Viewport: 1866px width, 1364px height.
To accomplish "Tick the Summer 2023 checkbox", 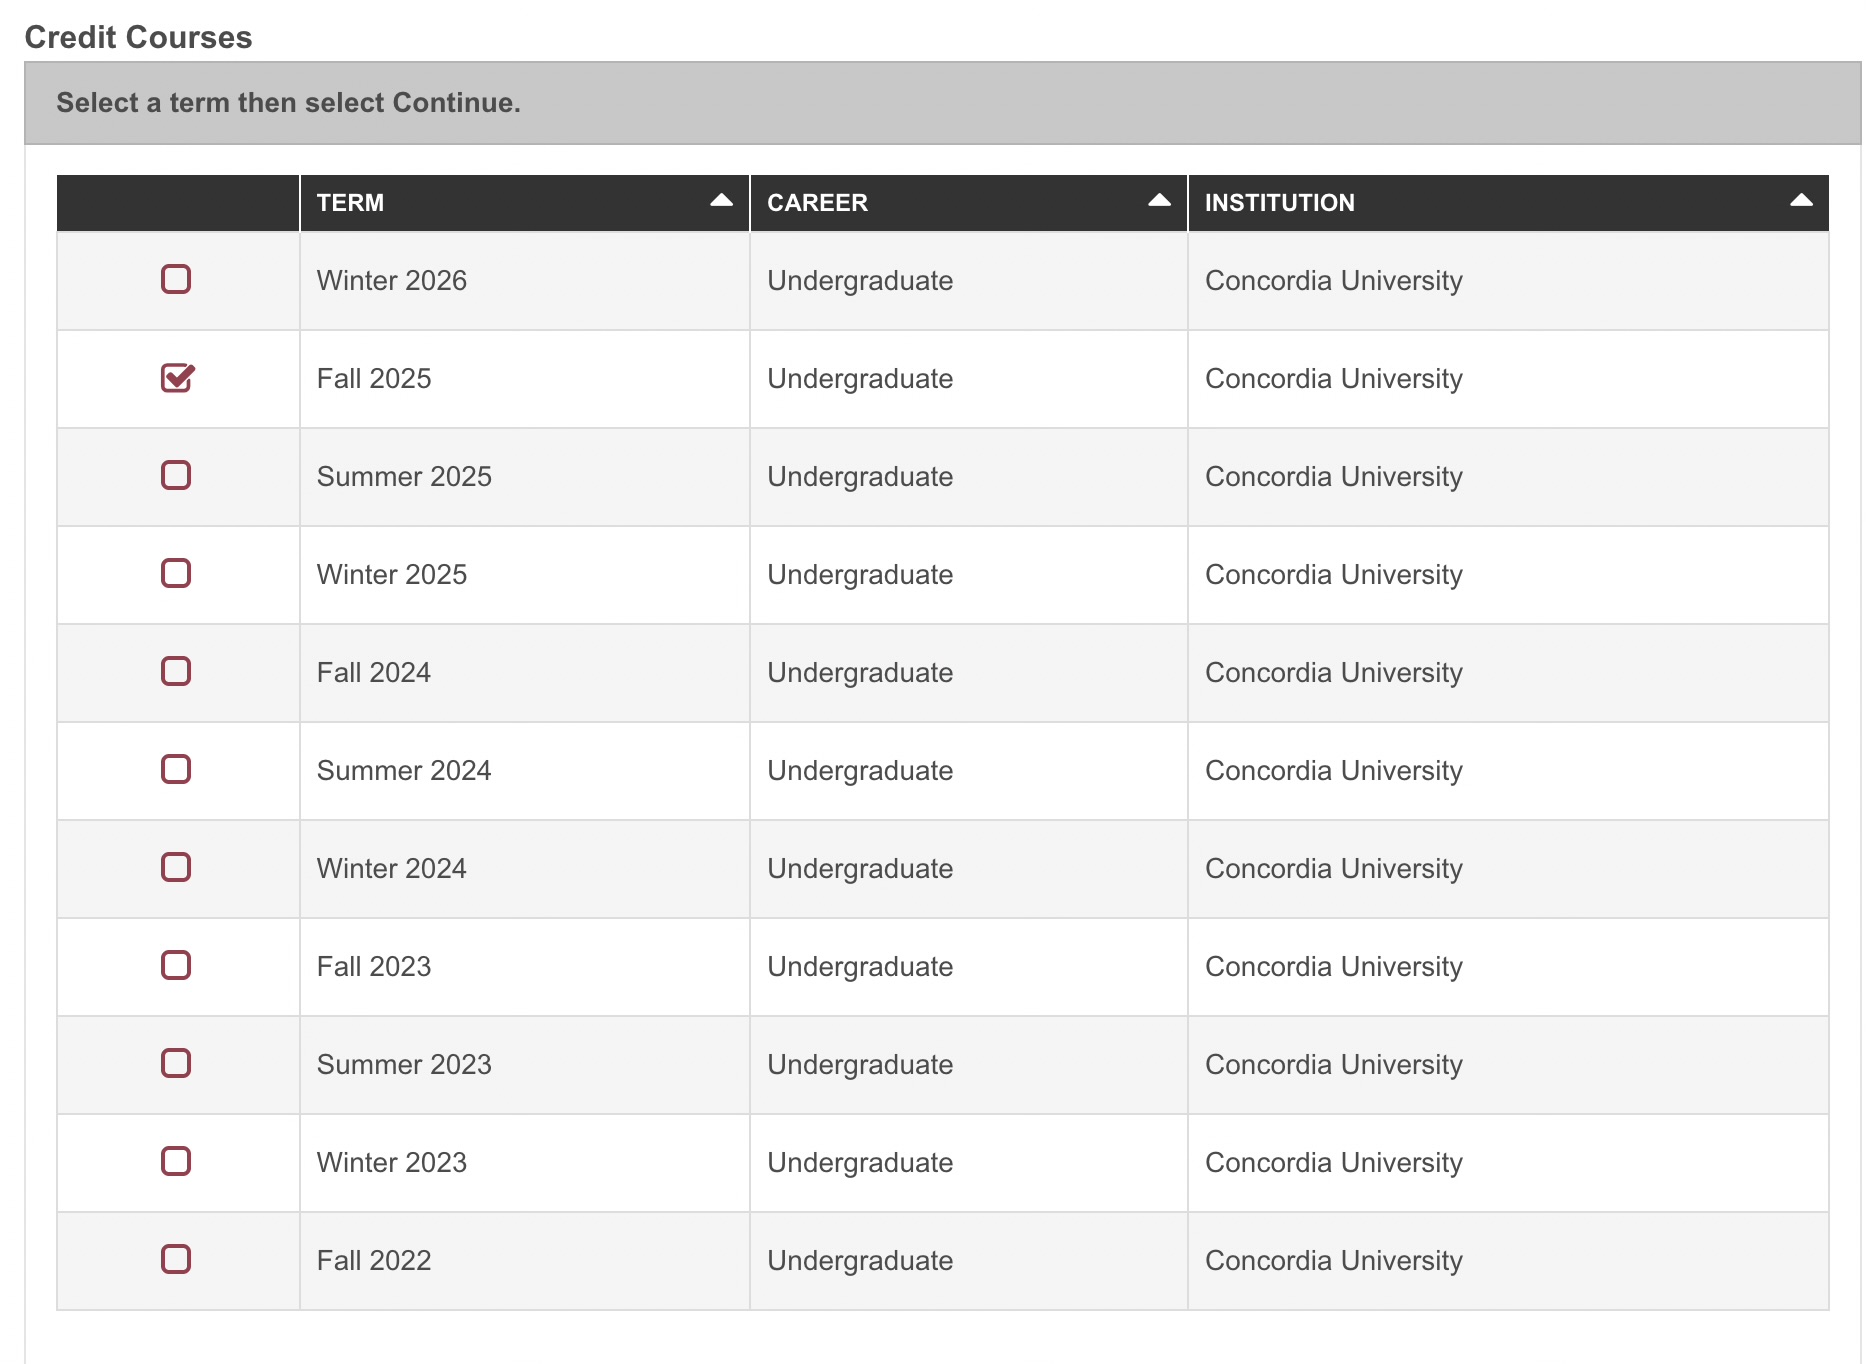I will click(x=176, y=1063).
